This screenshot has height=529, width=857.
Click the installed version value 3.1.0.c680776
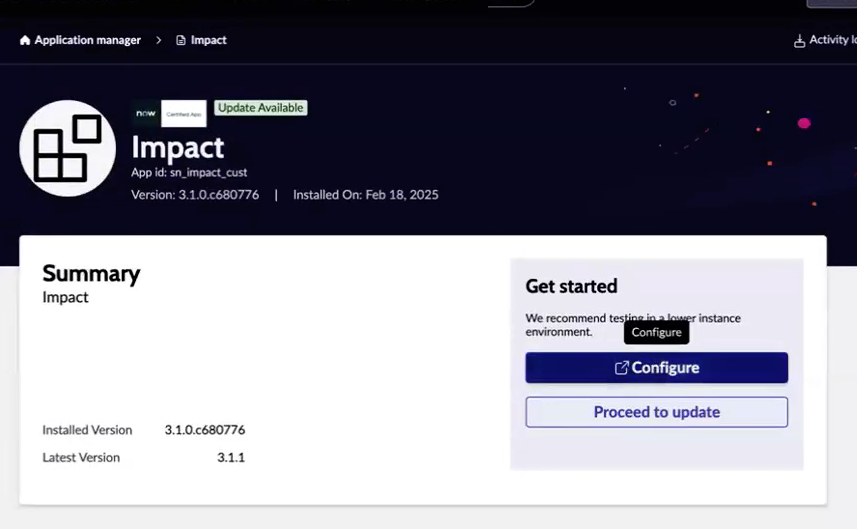tap(205, 430)
